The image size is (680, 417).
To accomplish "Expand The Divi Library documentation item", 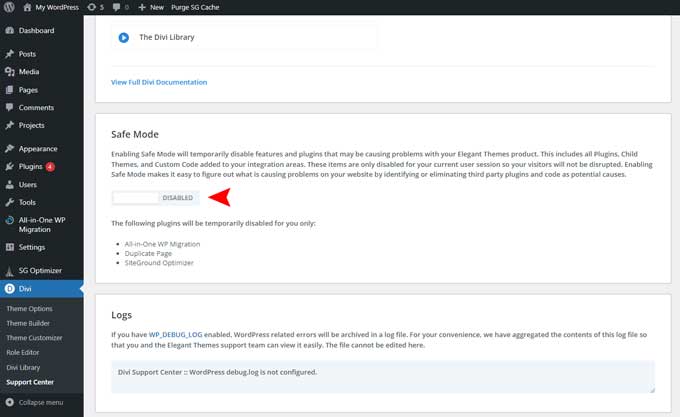I will pyautogui.click(x=167, y=38).
